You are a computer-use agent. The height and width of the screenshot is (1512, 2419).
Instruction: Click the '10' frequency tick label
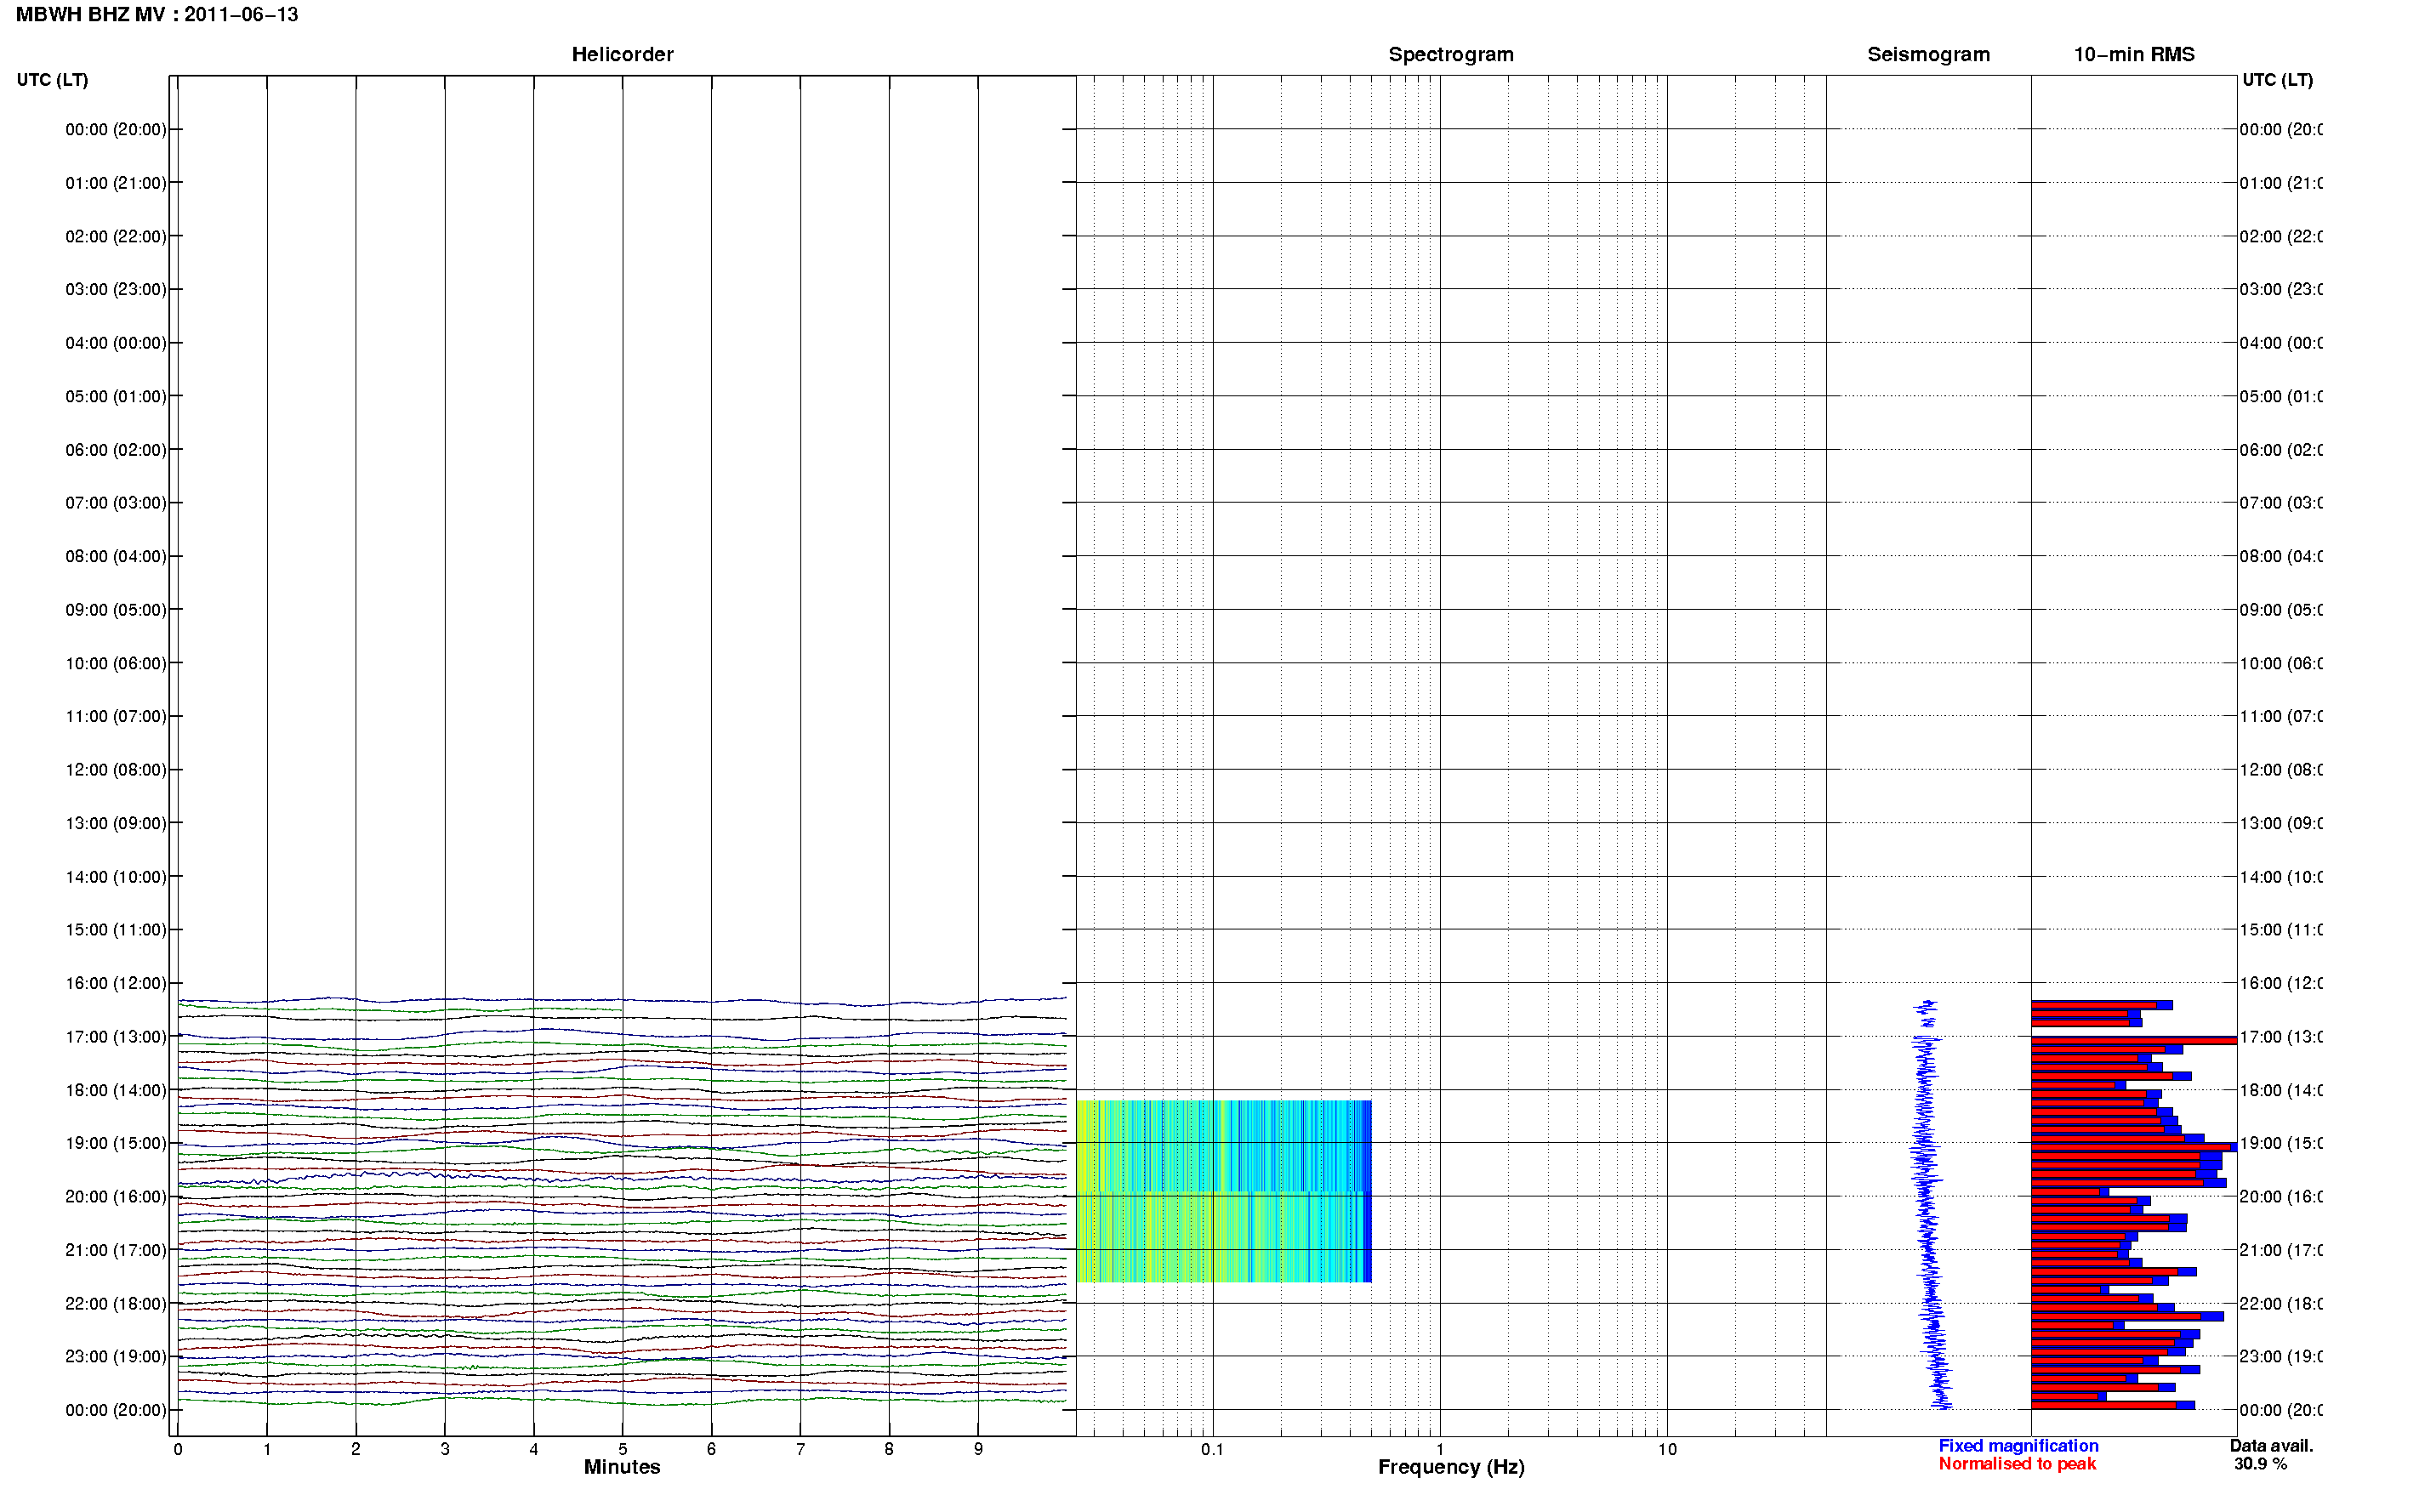coord(1667,1450)
